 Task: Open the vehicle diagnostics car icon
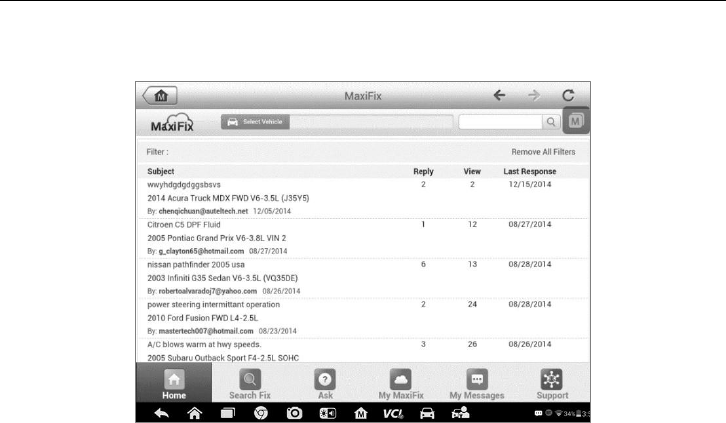[427, 413]
